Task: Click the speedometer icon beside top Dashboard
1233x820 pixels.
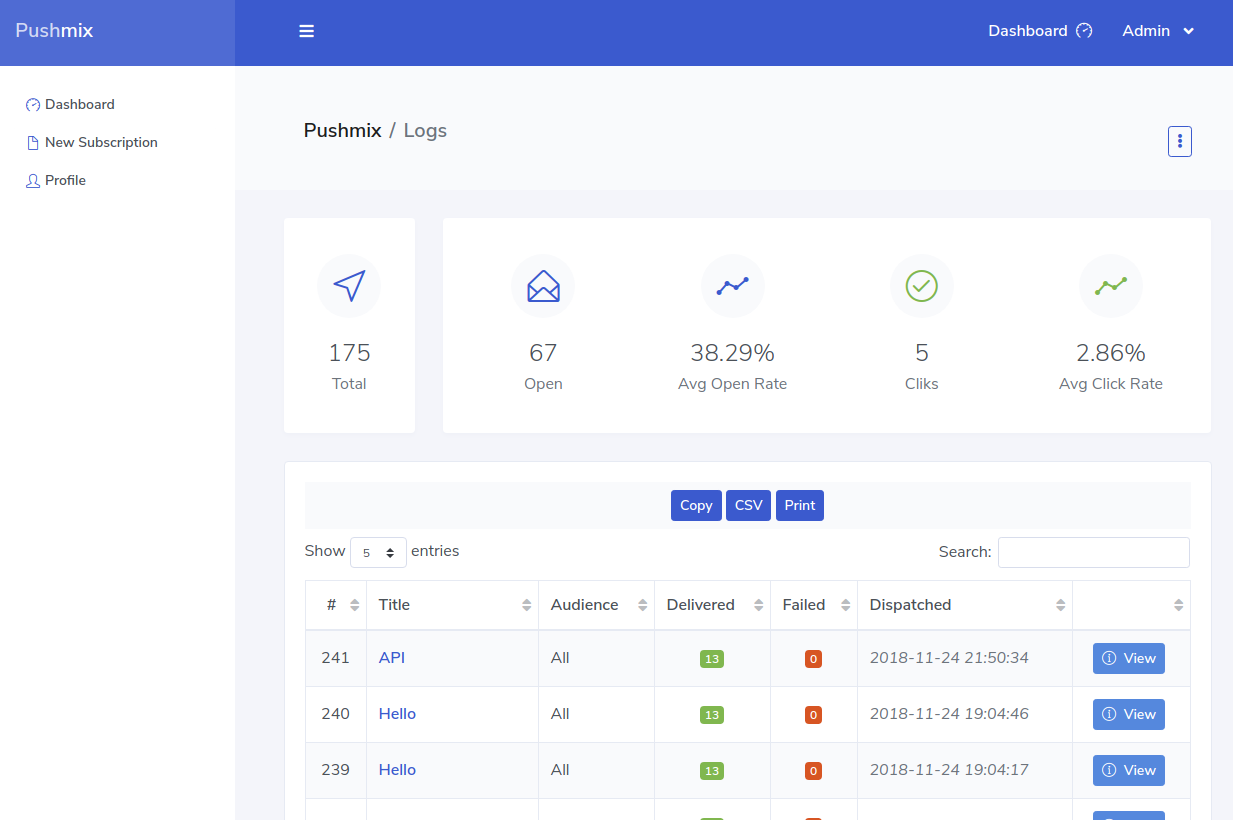Action: 1084,31
